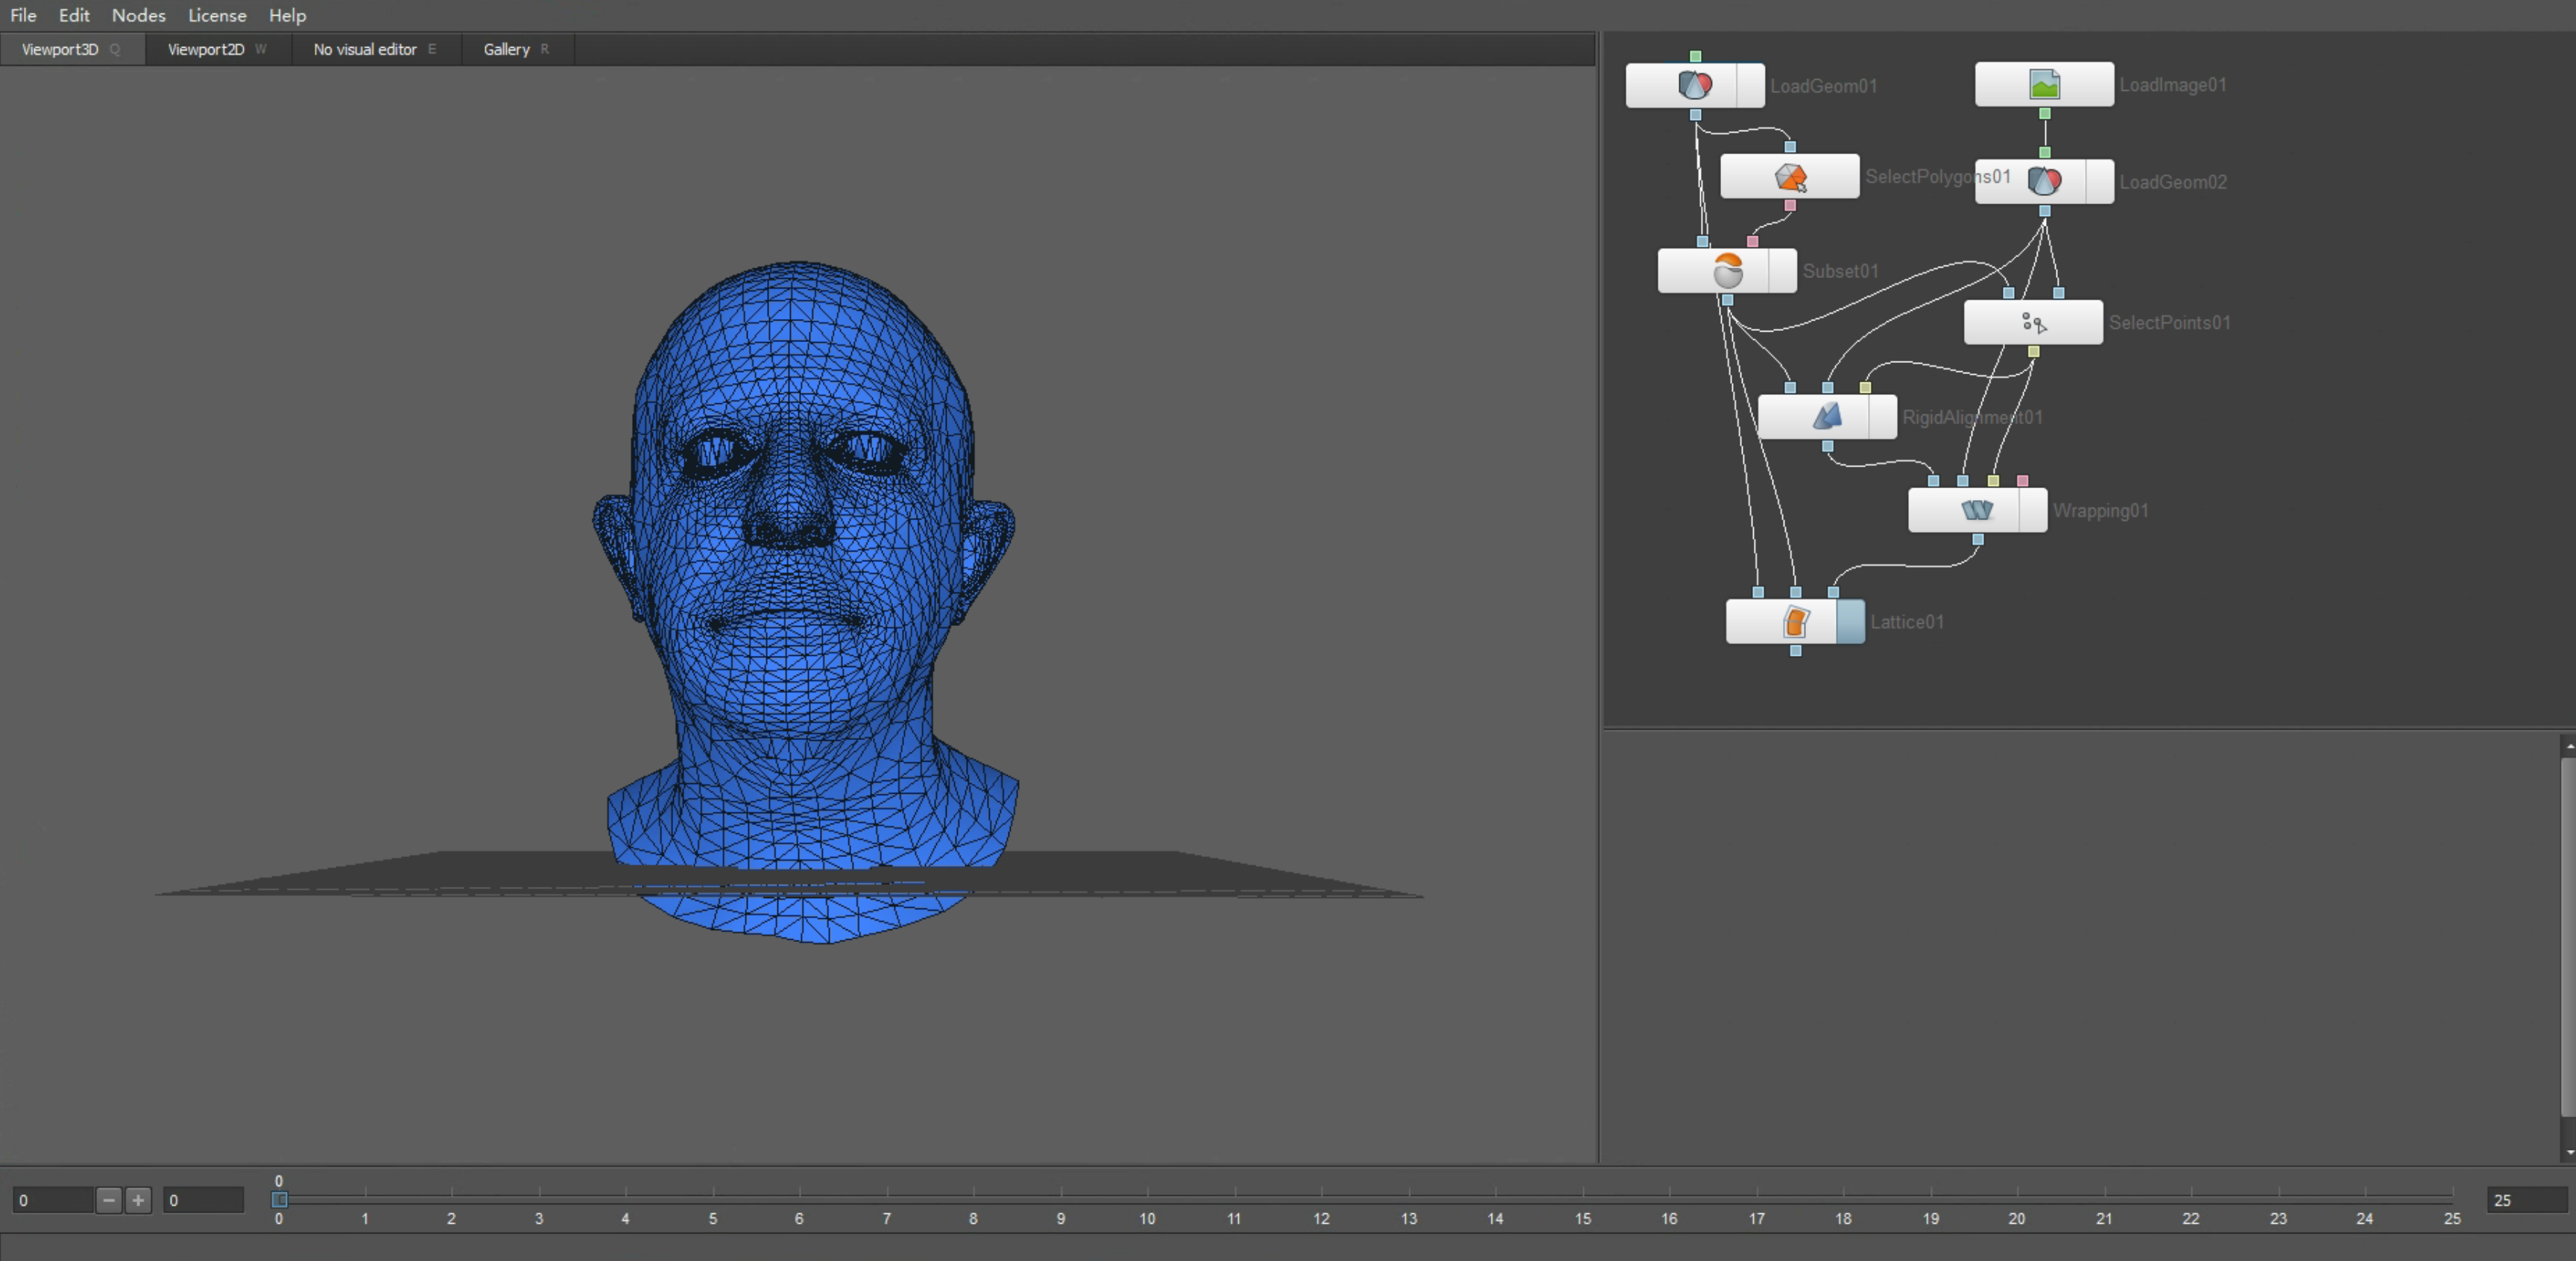Viewport: 2576px width, 1261px height.
Task: Select the LoadGeom01 node icon
Action: 1694,85
